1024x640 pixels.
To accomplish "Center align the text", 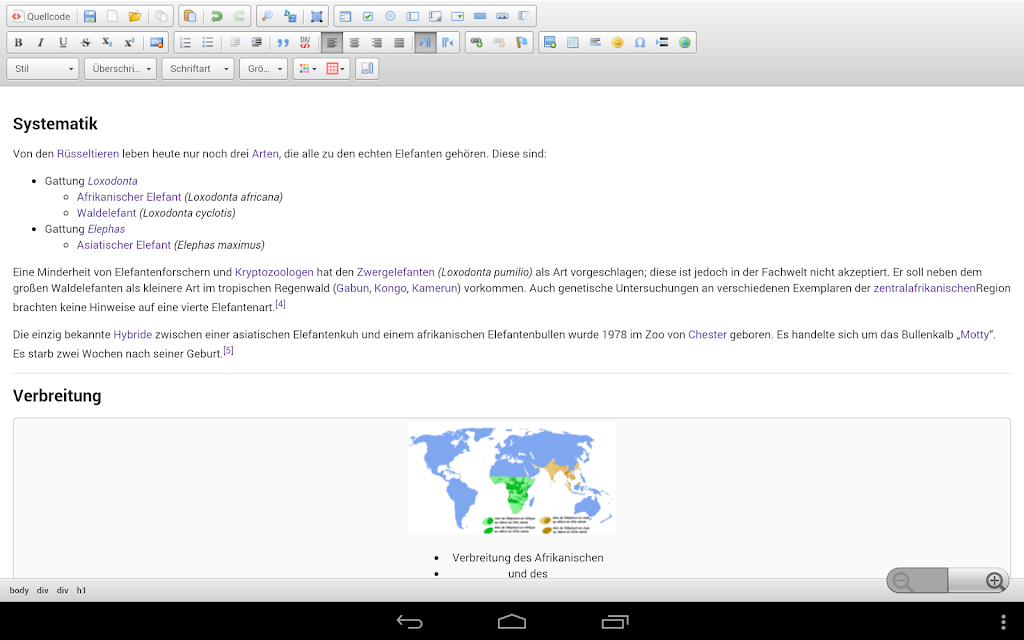I will tap(355, 42).
